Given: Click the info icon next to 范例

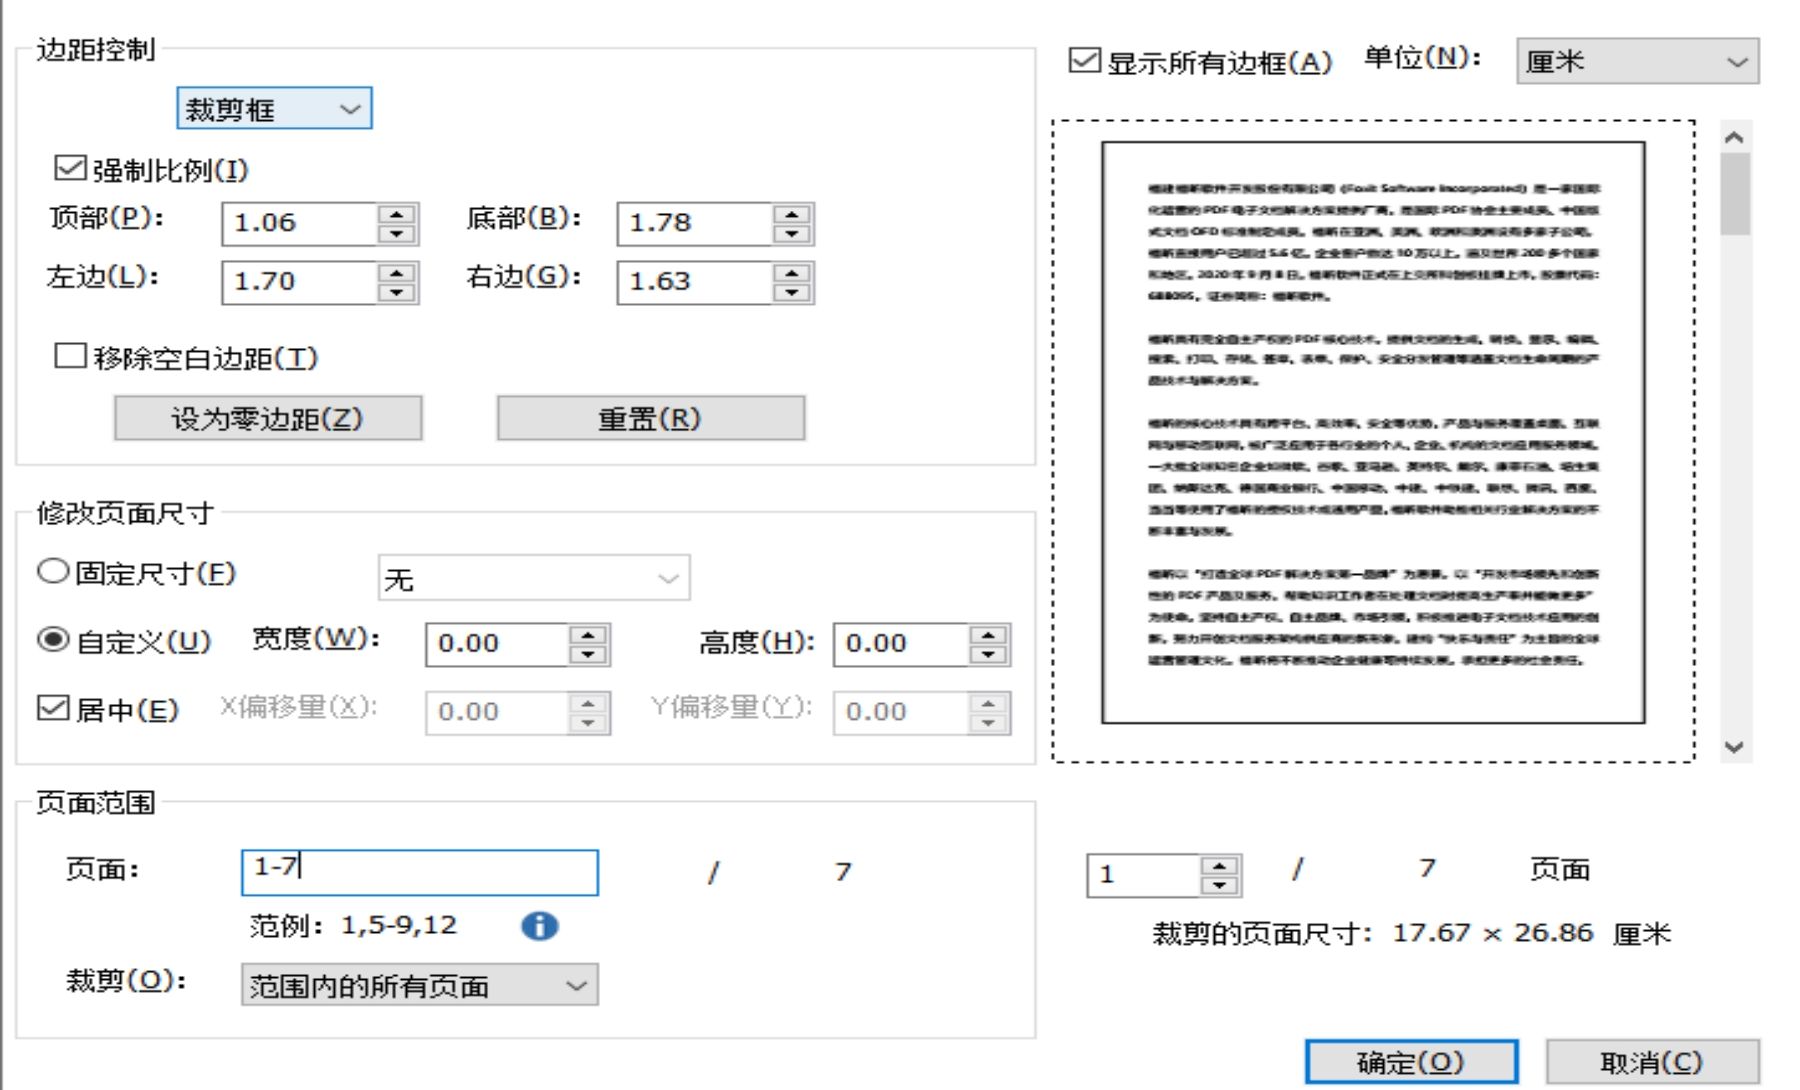Looking at the screenshot, I should (x=538, y=926).
